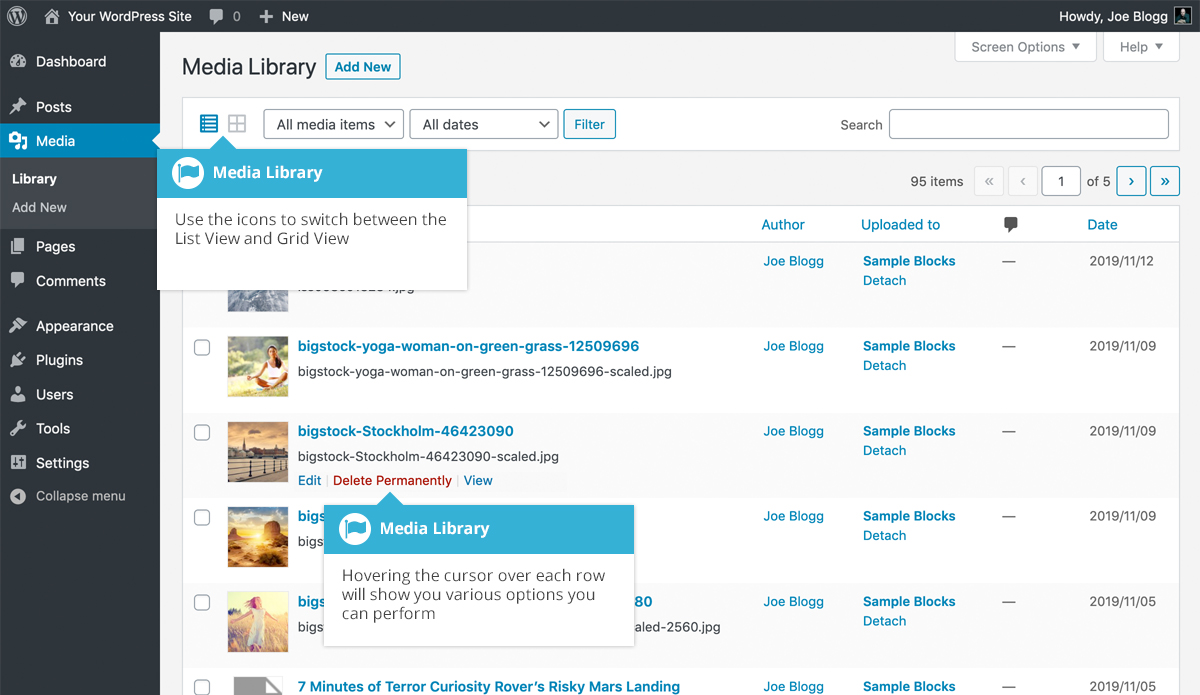Viewport: 1200px width, 695px height.
Task: Open bigstock-yoga-woman-on-green-grass-12509696 title link
Action: 468,347
